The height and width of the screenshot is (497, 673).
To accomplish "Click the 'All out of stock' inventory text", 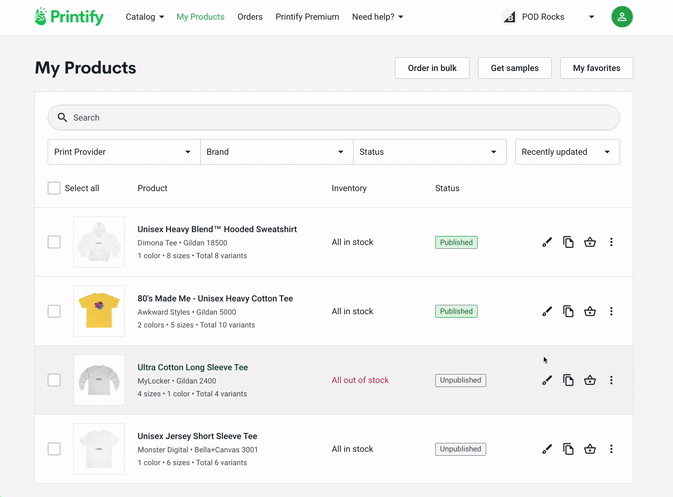I will click(360, 380).
